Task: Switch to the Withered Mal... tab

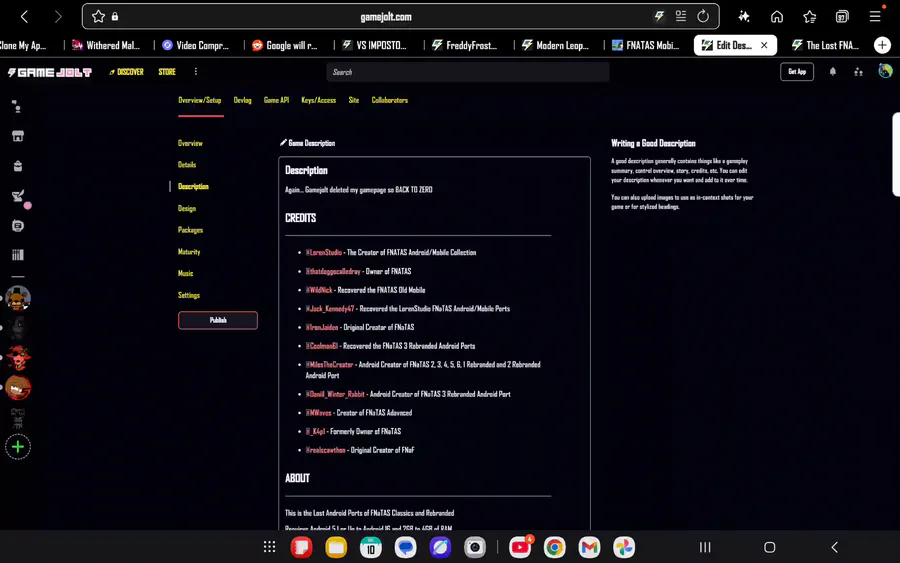Action: click(x=107, y=45)
